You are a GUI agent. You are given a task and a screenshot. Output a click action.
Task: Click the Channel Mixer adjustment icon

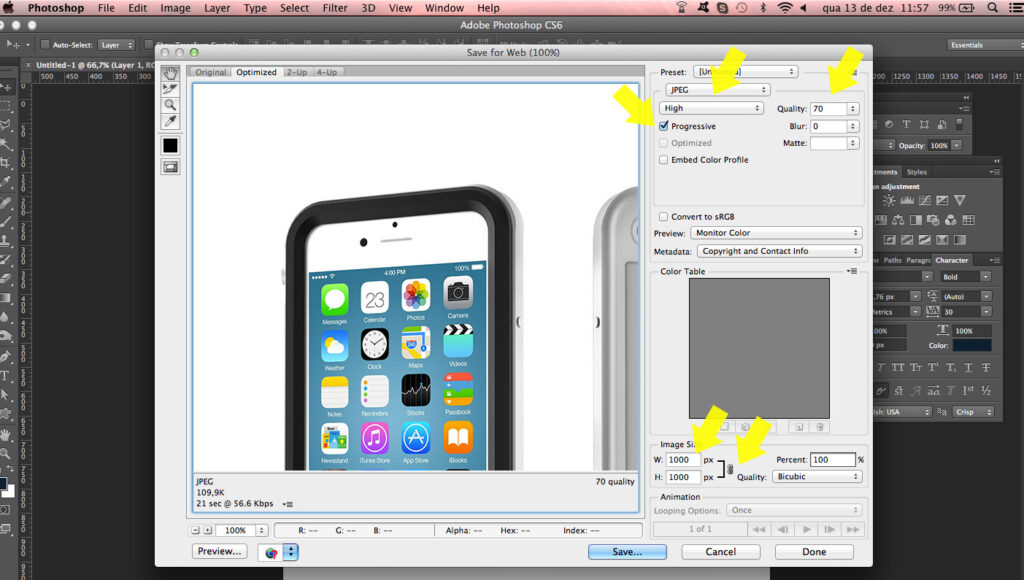[x=951, y=220]
